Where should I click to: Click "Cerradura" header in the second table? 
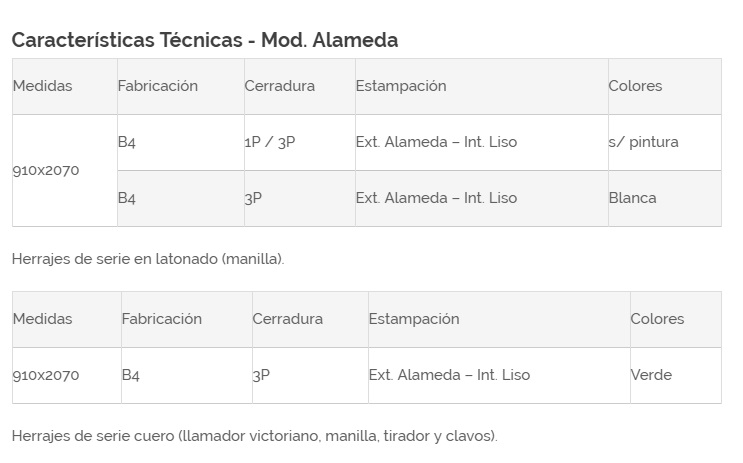click(288, 319)
